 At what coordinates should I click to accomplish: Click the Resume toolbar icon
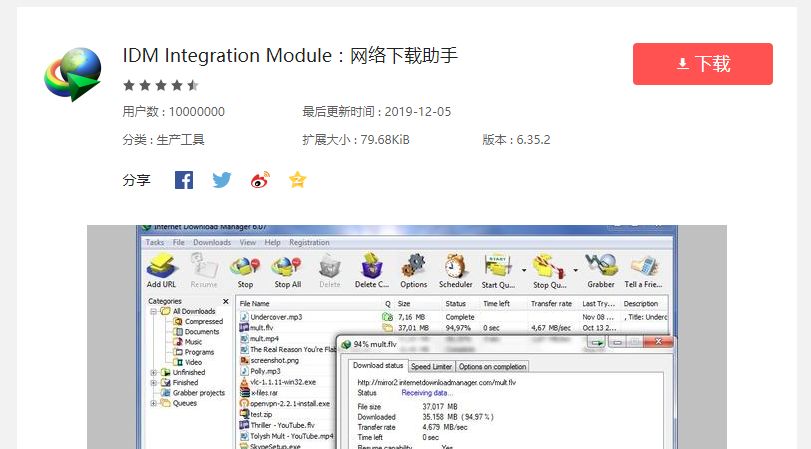click(x=204, y=271)
